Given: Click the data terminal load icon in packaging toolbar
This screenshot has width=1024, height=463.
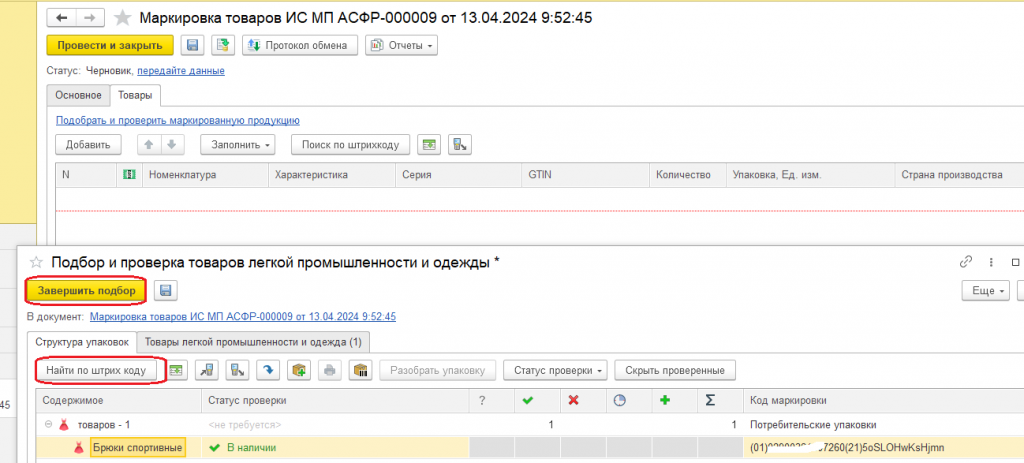Looking at the screenshot, I should [x=237, y=370].
